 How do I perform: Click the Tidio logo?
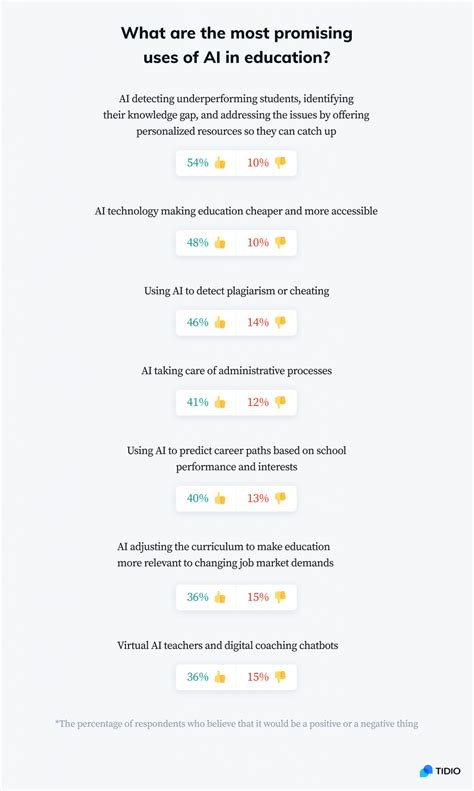(x=440, y=771)
